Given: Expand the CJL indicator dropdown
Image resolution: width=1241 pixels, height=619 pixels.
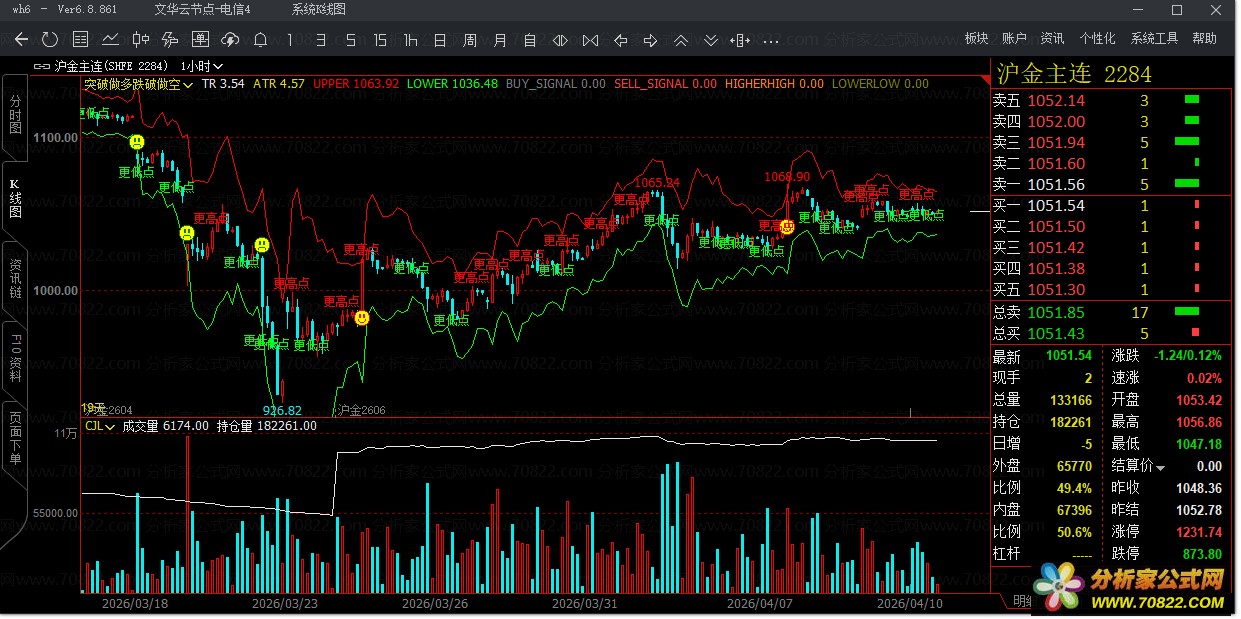Looking at the screenshot, I should coord(99,426).
